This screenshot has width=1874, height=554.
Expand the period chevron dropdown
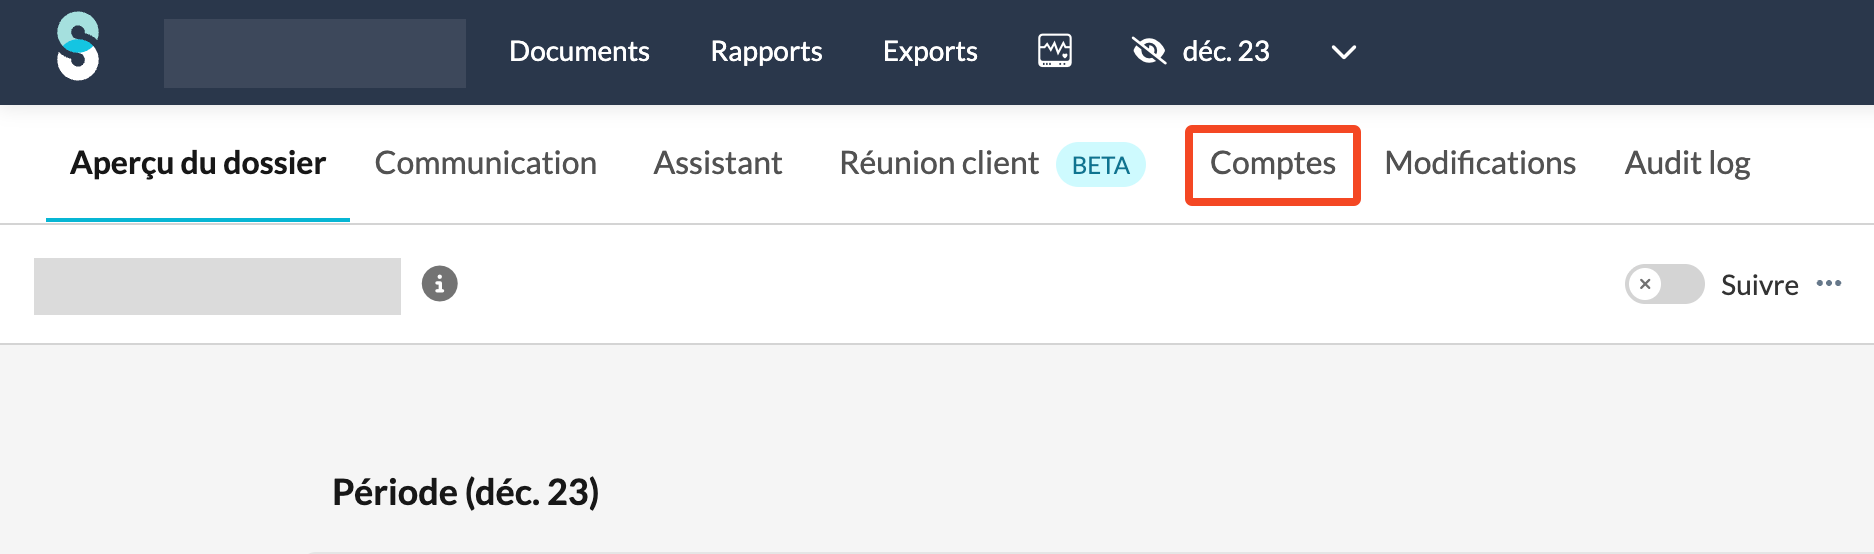(x=1343, y=52)
